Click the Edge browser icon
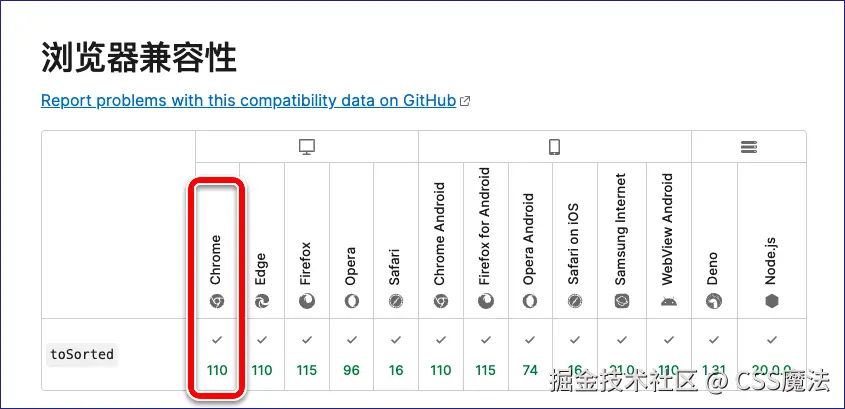Image resolution: width=845 pixels, height=409 pixels. click(x=262, y=301)
